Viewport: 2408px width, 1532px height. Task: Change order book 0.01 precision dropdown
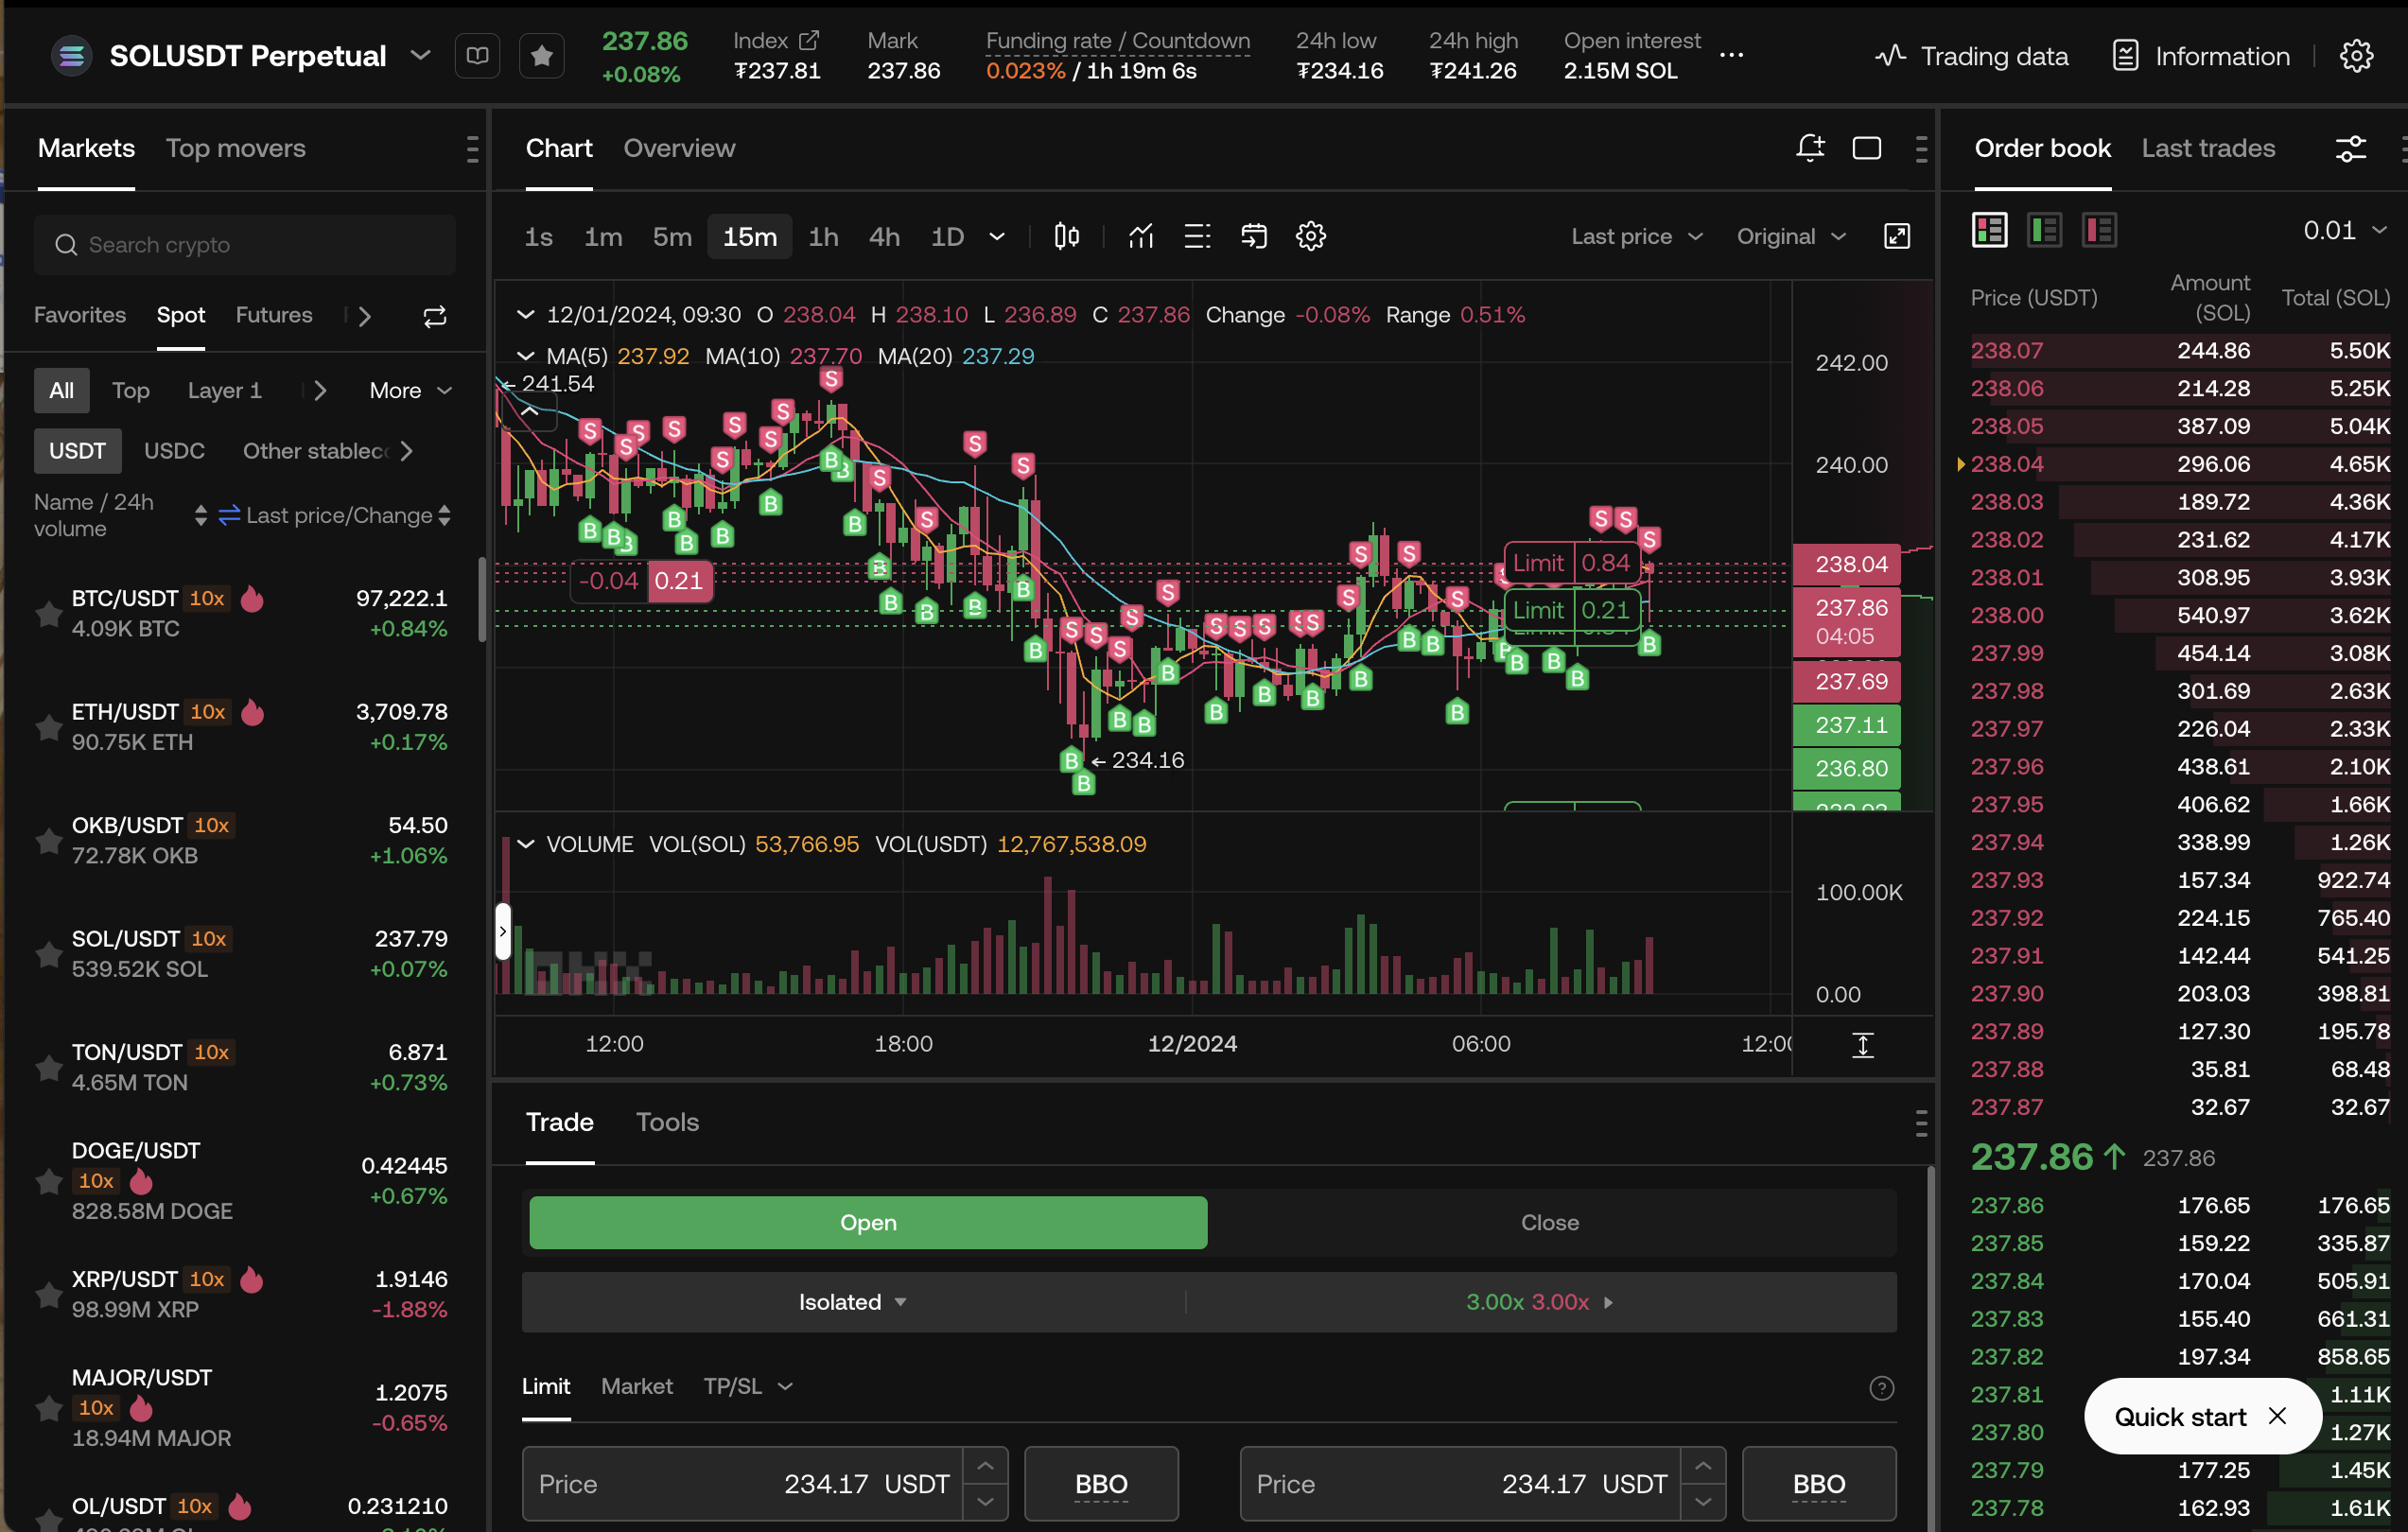(x=2346, y=231)
